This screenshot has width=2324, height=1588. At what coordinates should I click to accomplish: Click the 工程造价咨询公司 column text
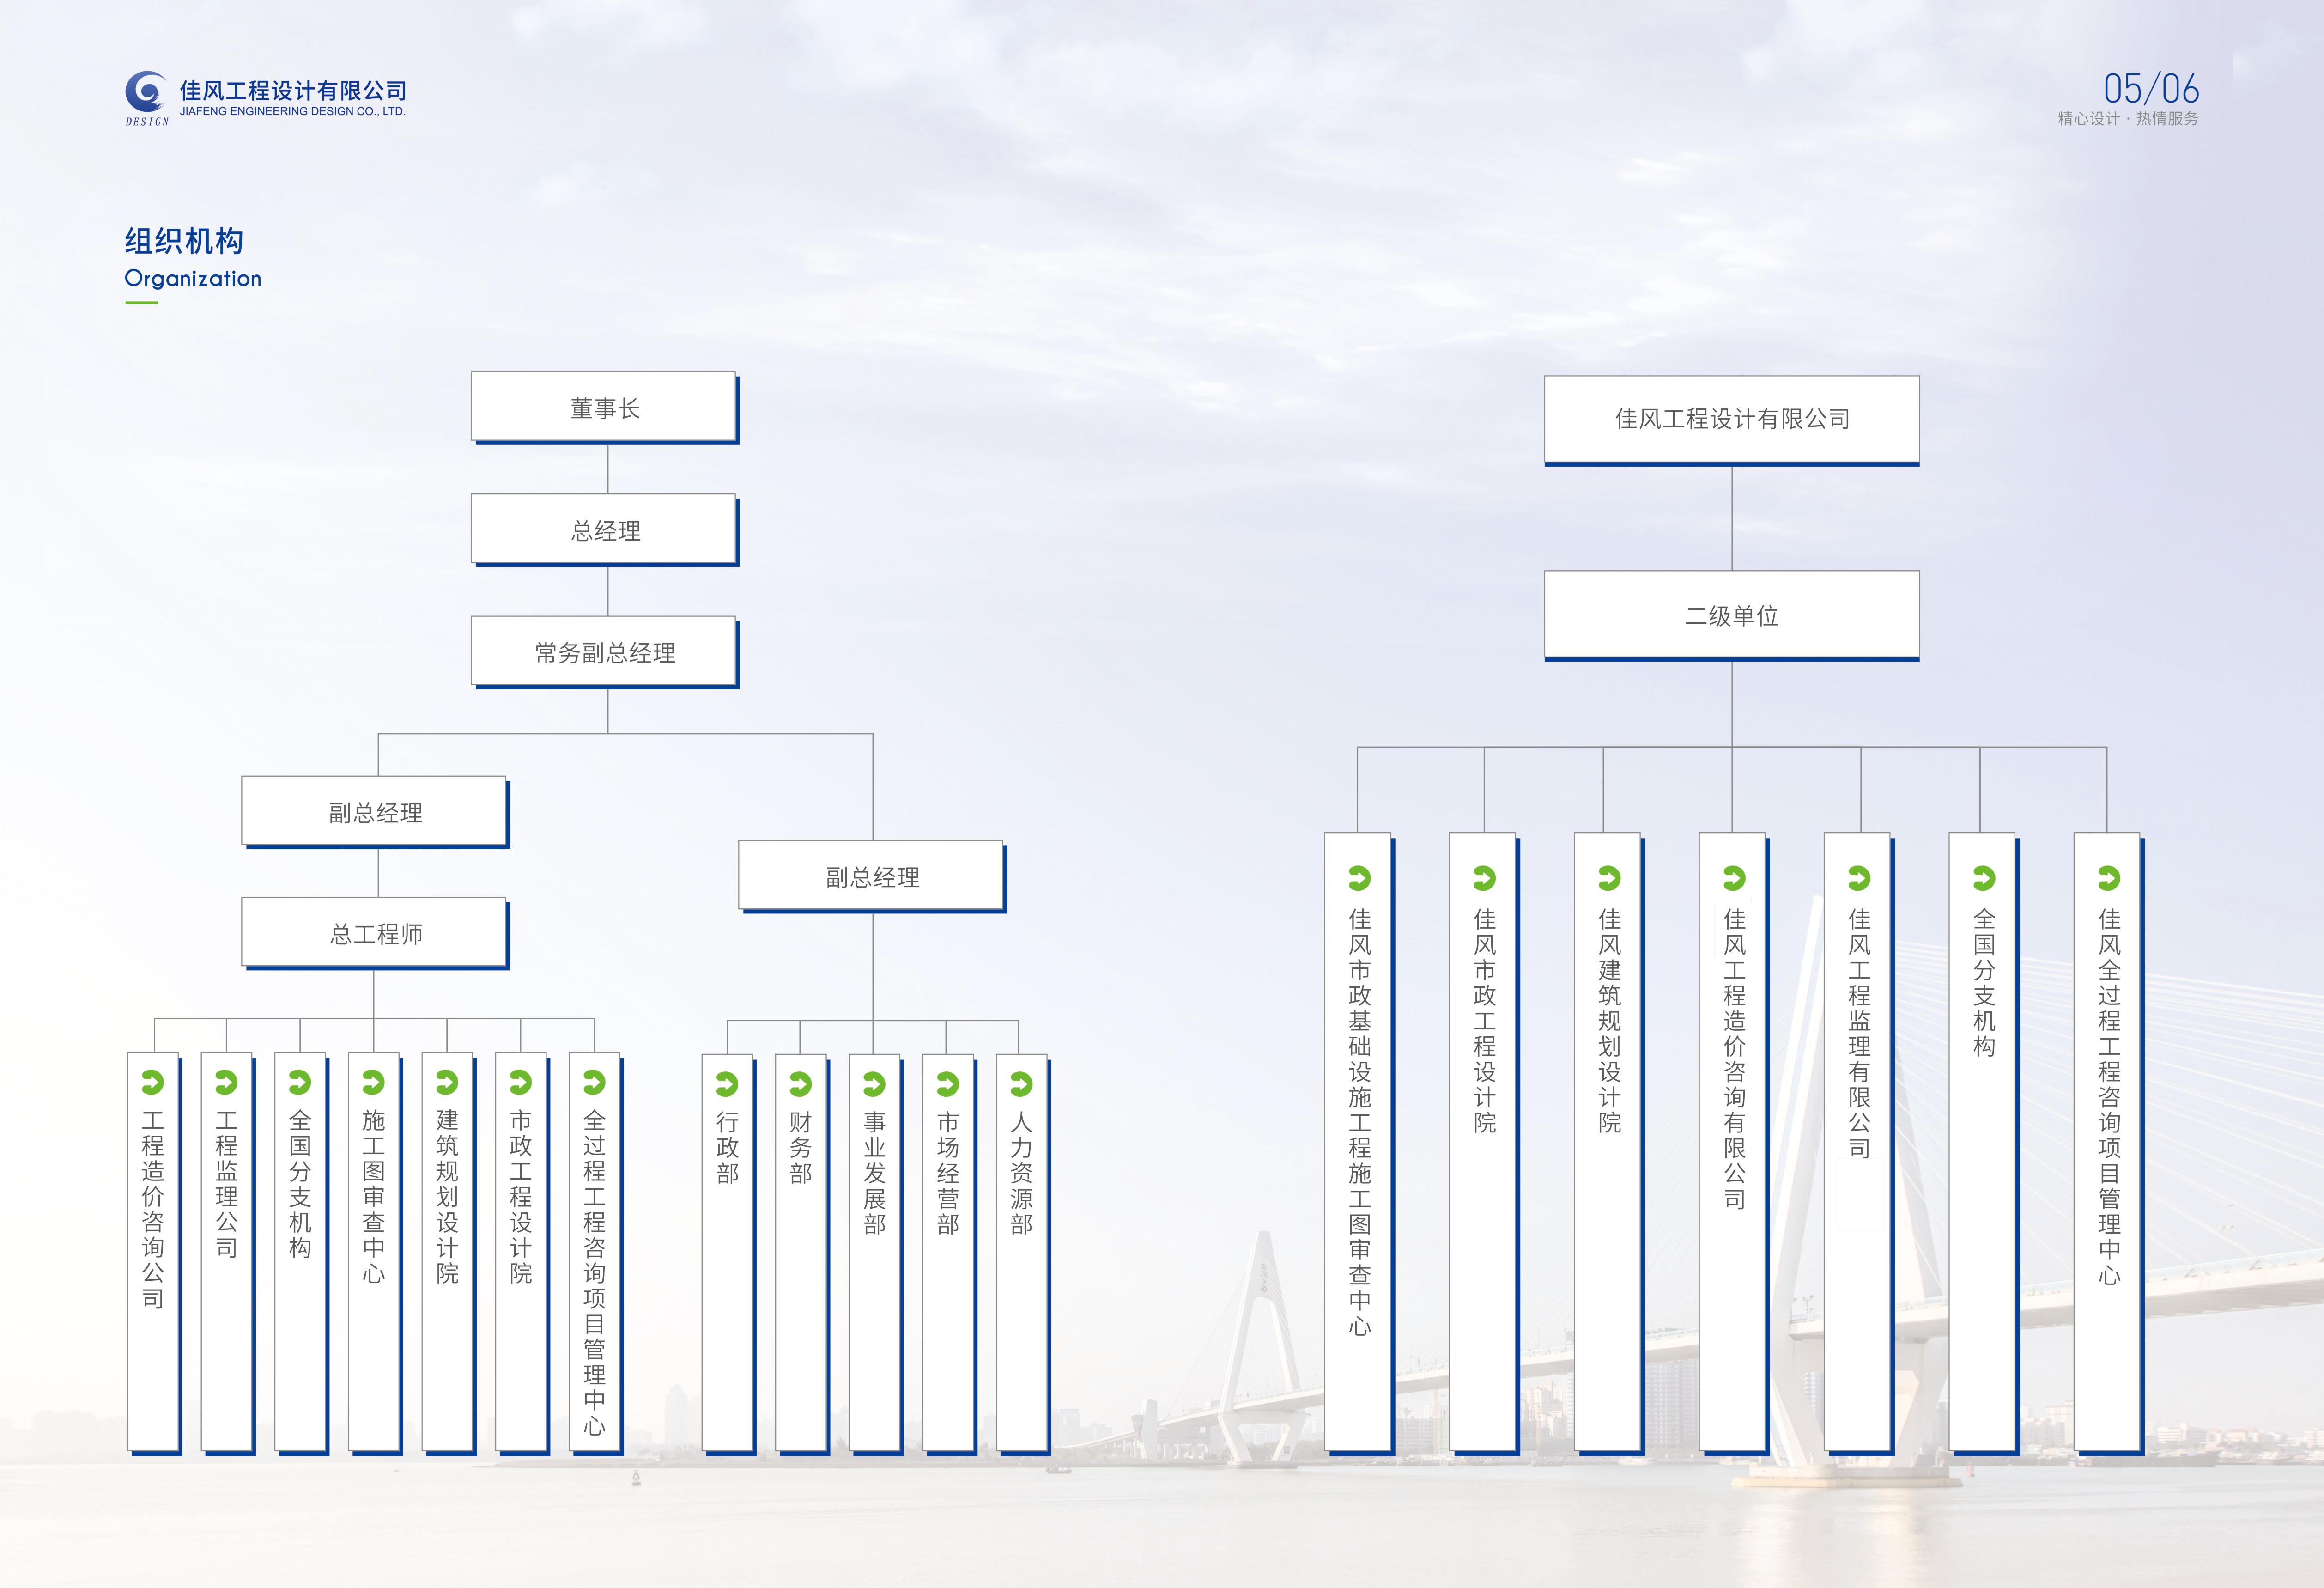[152, 1209]
